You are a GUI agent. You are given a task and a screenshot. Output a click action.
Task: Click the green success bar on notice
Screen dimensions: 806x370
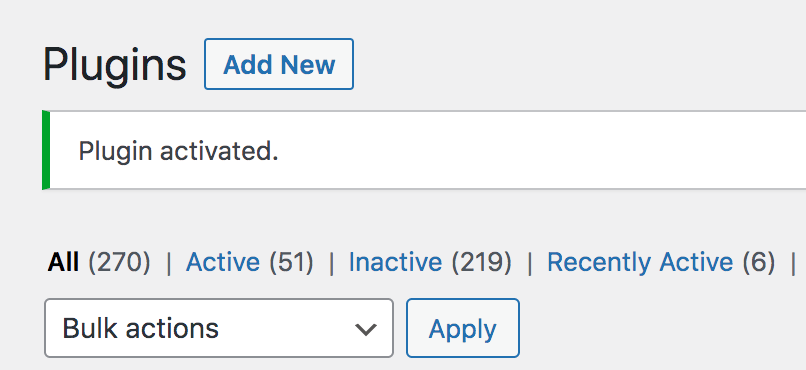tap(46, 150)
